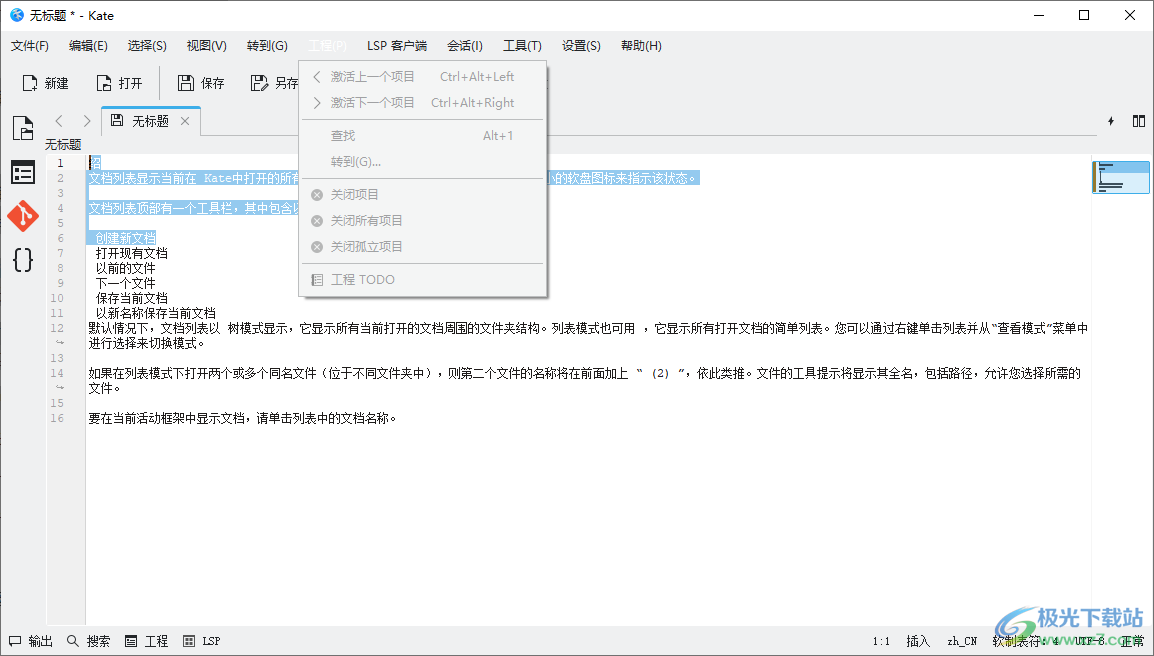Choose 转到(G)... in the project menu
This screenshot has height=656, width=1154.
click(422, 161)
